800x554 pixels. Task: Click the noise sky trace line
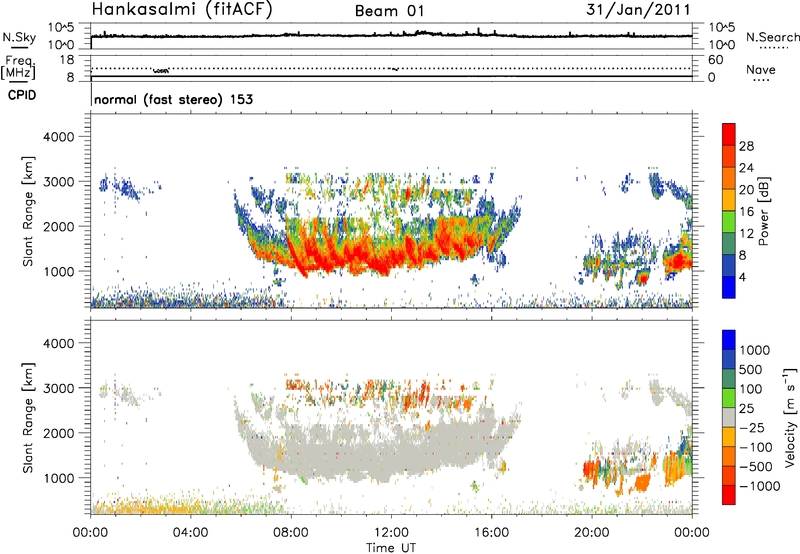click(x=391, y=35)
